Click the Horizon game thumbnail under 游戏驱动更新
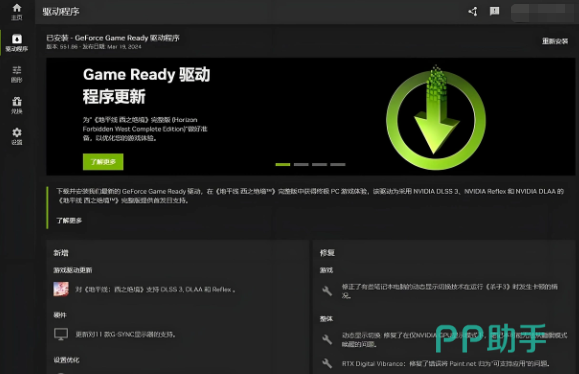Viewport: 579px width, 374px height. pos(61,289)
